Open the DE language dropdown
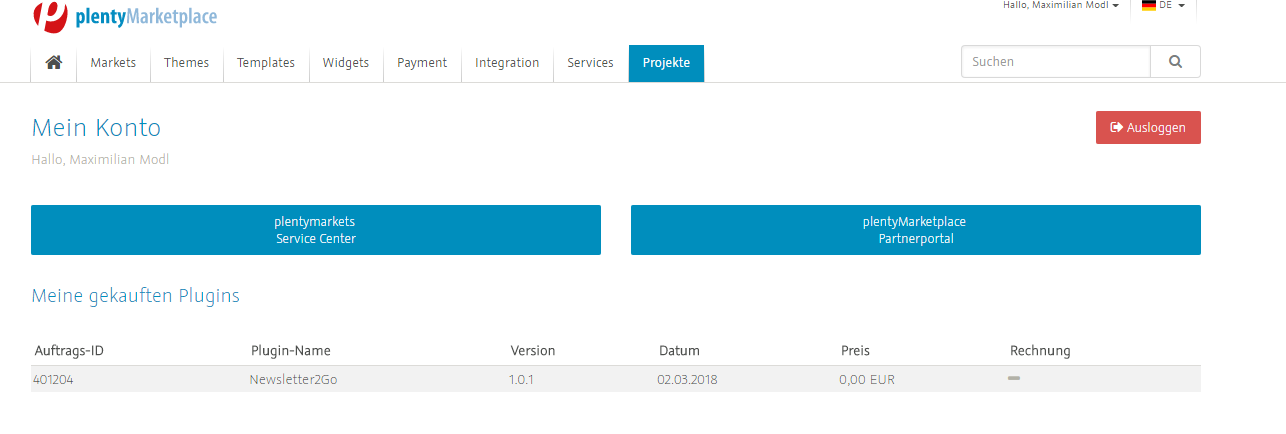This screenshot has width=1286, height=434. [x=1163, y=5]
